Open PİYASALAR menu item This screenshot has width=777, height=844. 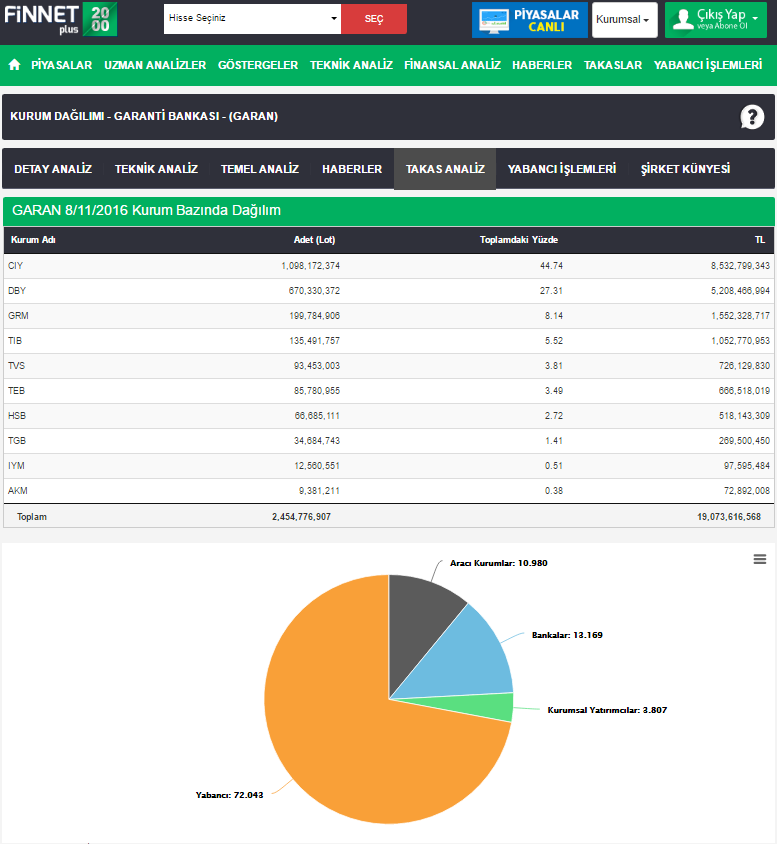click(61, 65)
